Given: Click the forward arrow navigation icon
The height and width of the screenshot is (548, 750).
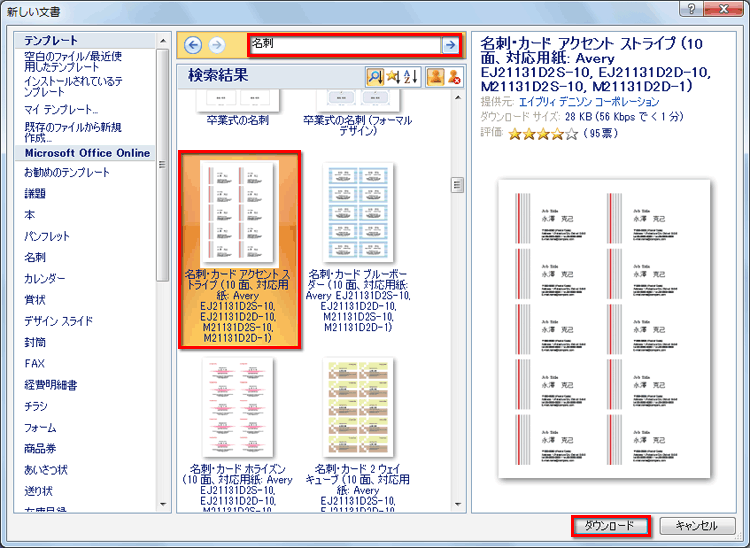Looking at the screenshot, I should [217, 45].
